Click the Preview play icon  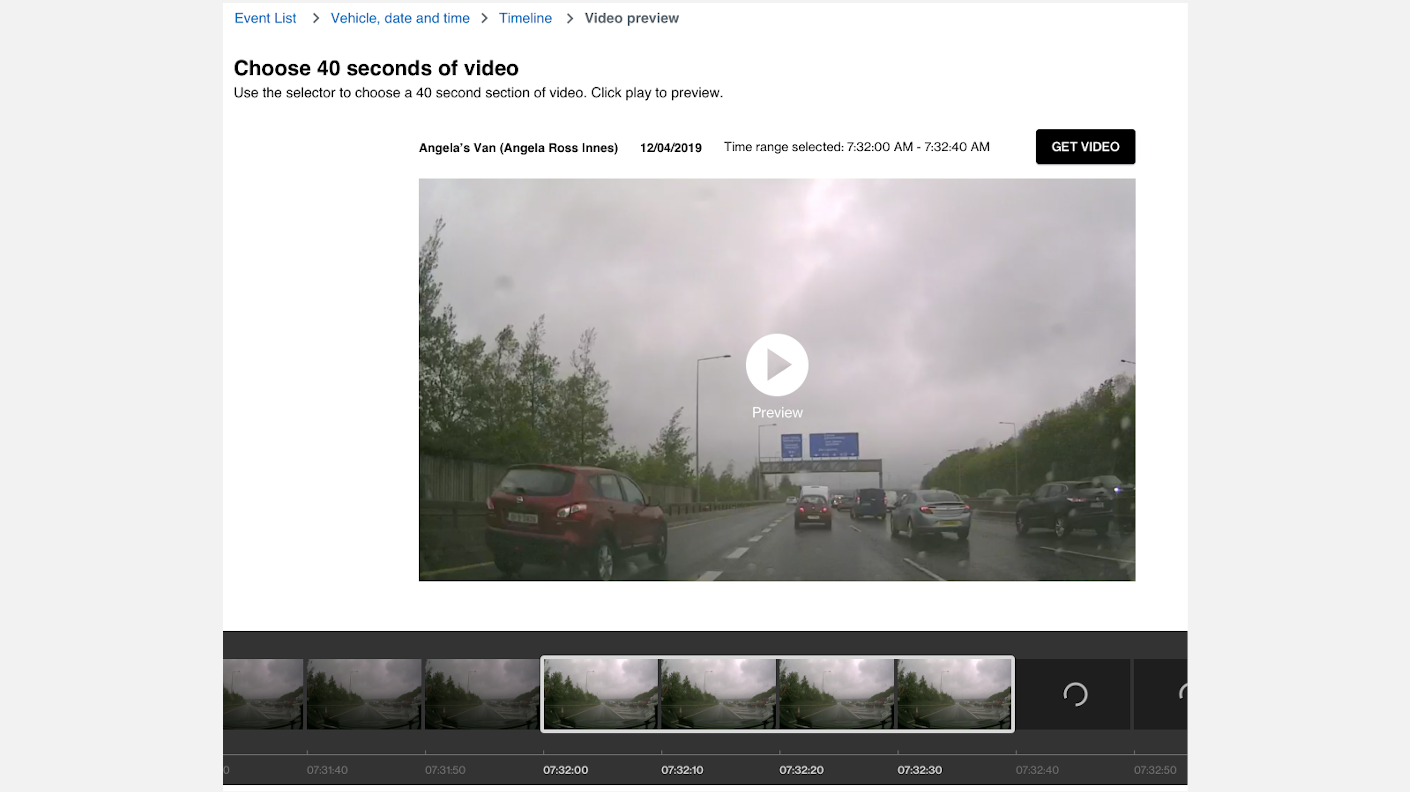point(777,364)
